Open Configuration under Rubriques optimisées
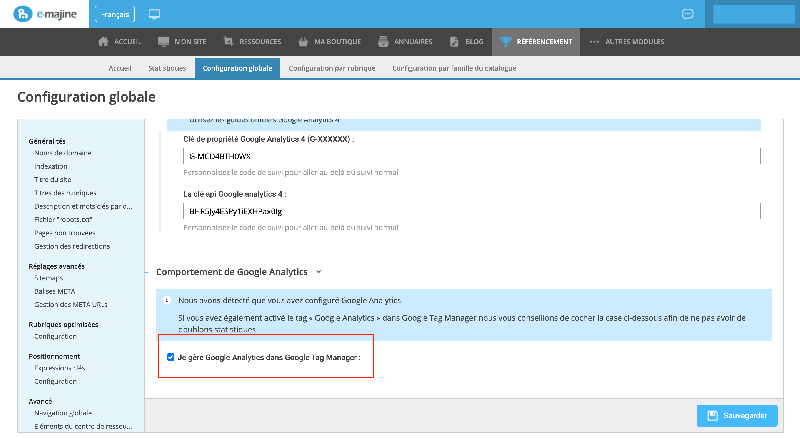800x438 pixels. point(55,336)
